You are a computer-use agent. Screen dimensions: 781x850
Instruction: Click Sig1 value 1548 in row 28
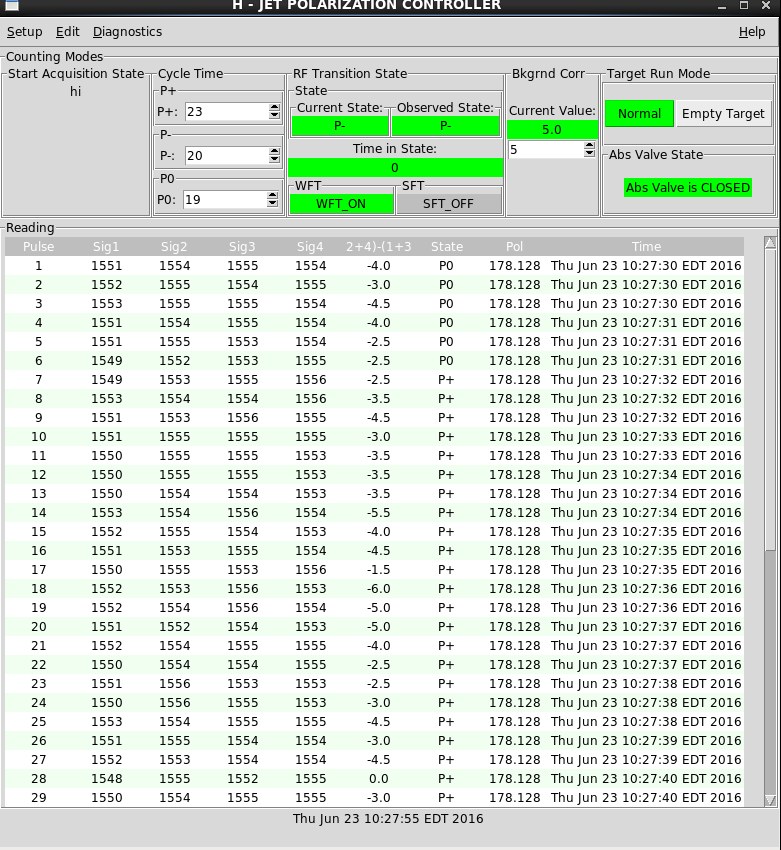pos(107,778)
